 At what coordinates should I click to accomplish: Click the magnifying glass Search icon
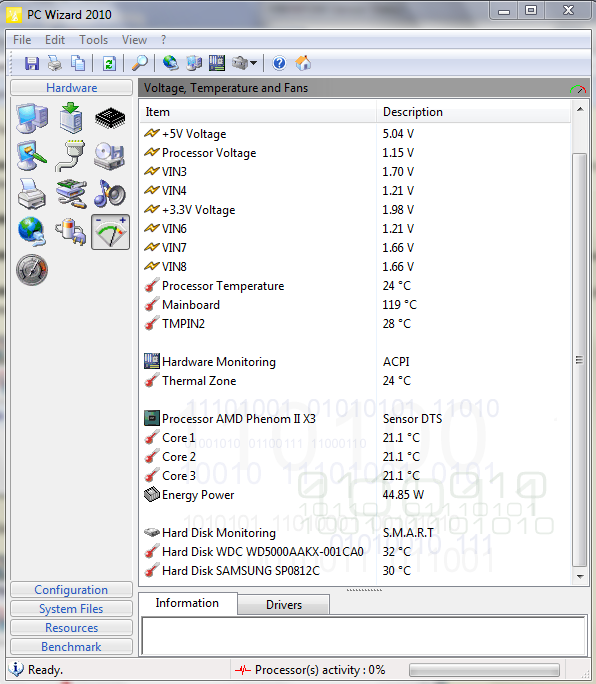point(140,64)
